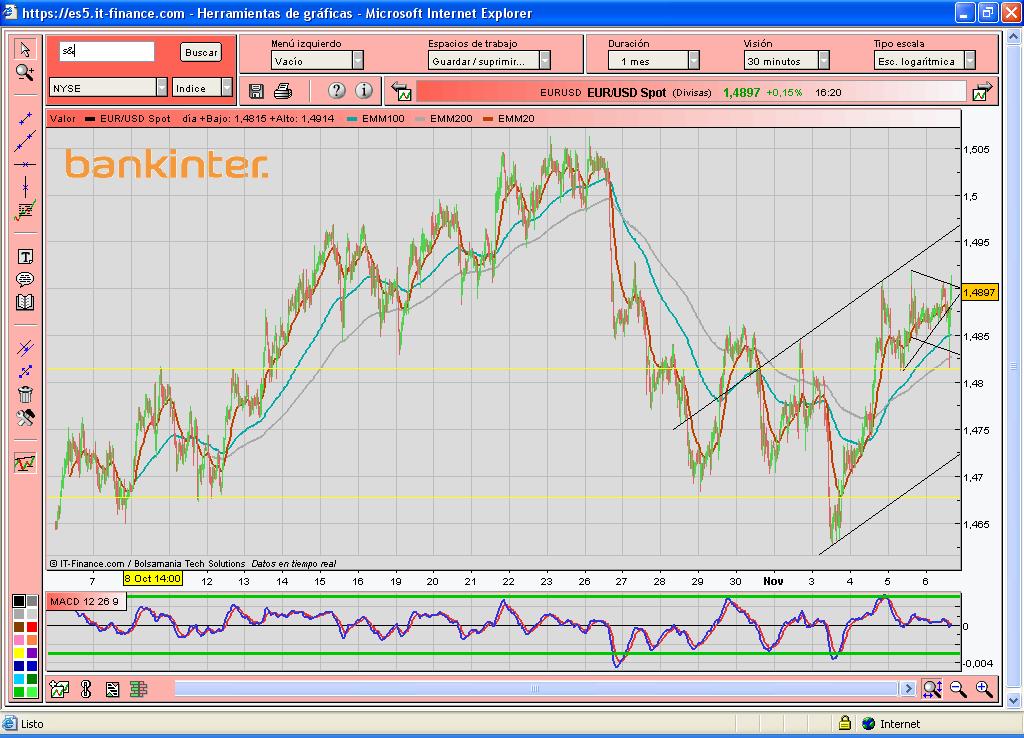Click the padlock security icon in status bar
This screenshot has height=738, width=1024.
[x=844, y=722]
